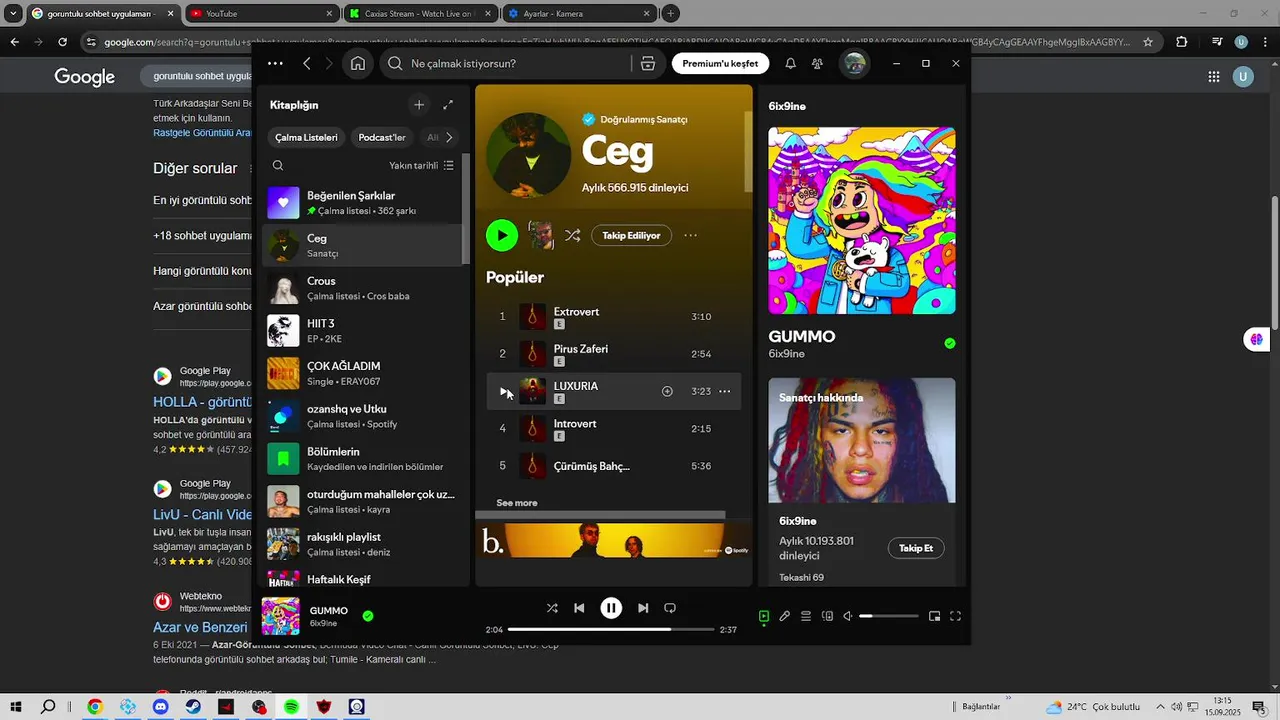Click green saved checkmark beside GUMMO in right panel
This screenshot has height=720, width=1280.
click(x=950, y=343)
